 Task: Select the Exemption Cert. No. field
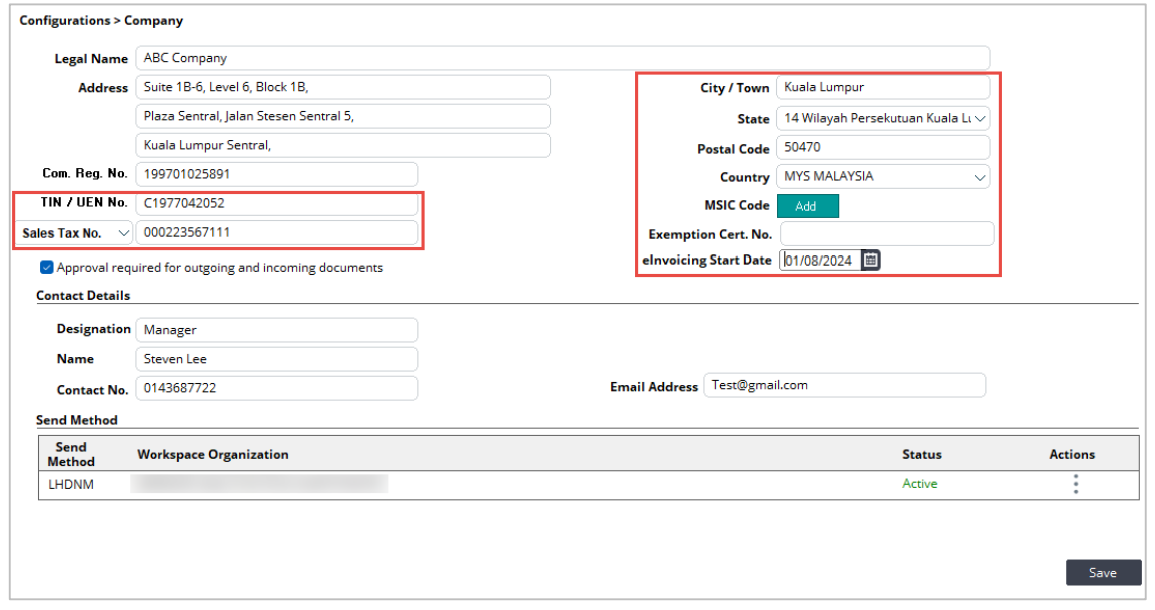[887, 234]
